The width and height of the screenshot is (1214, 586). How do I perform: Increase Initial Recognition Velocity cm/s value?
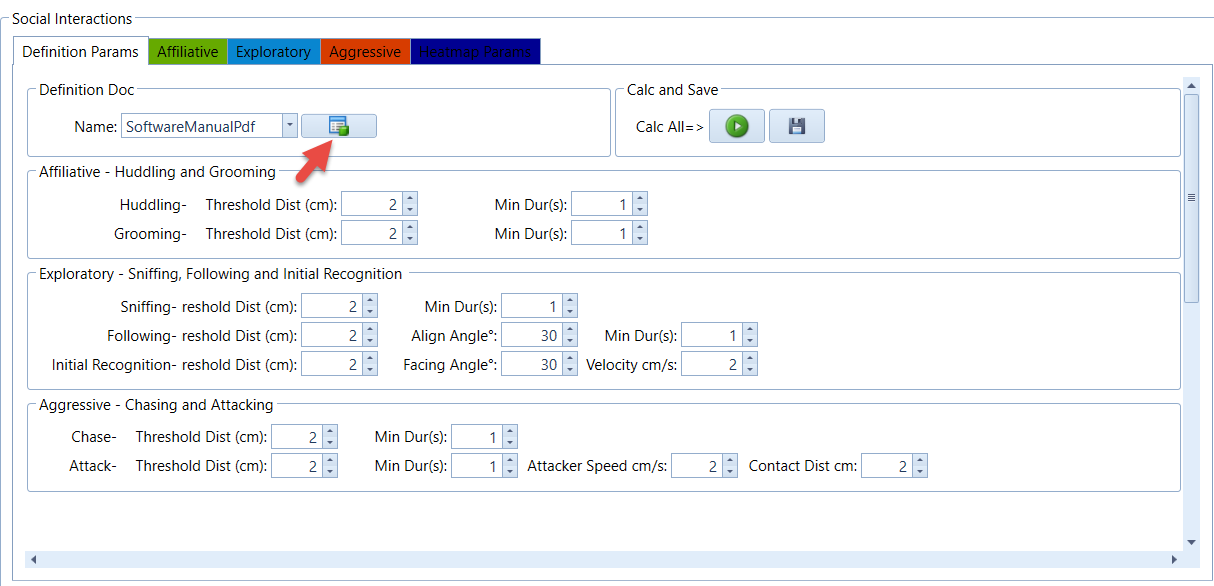click(x=750, y=359)
